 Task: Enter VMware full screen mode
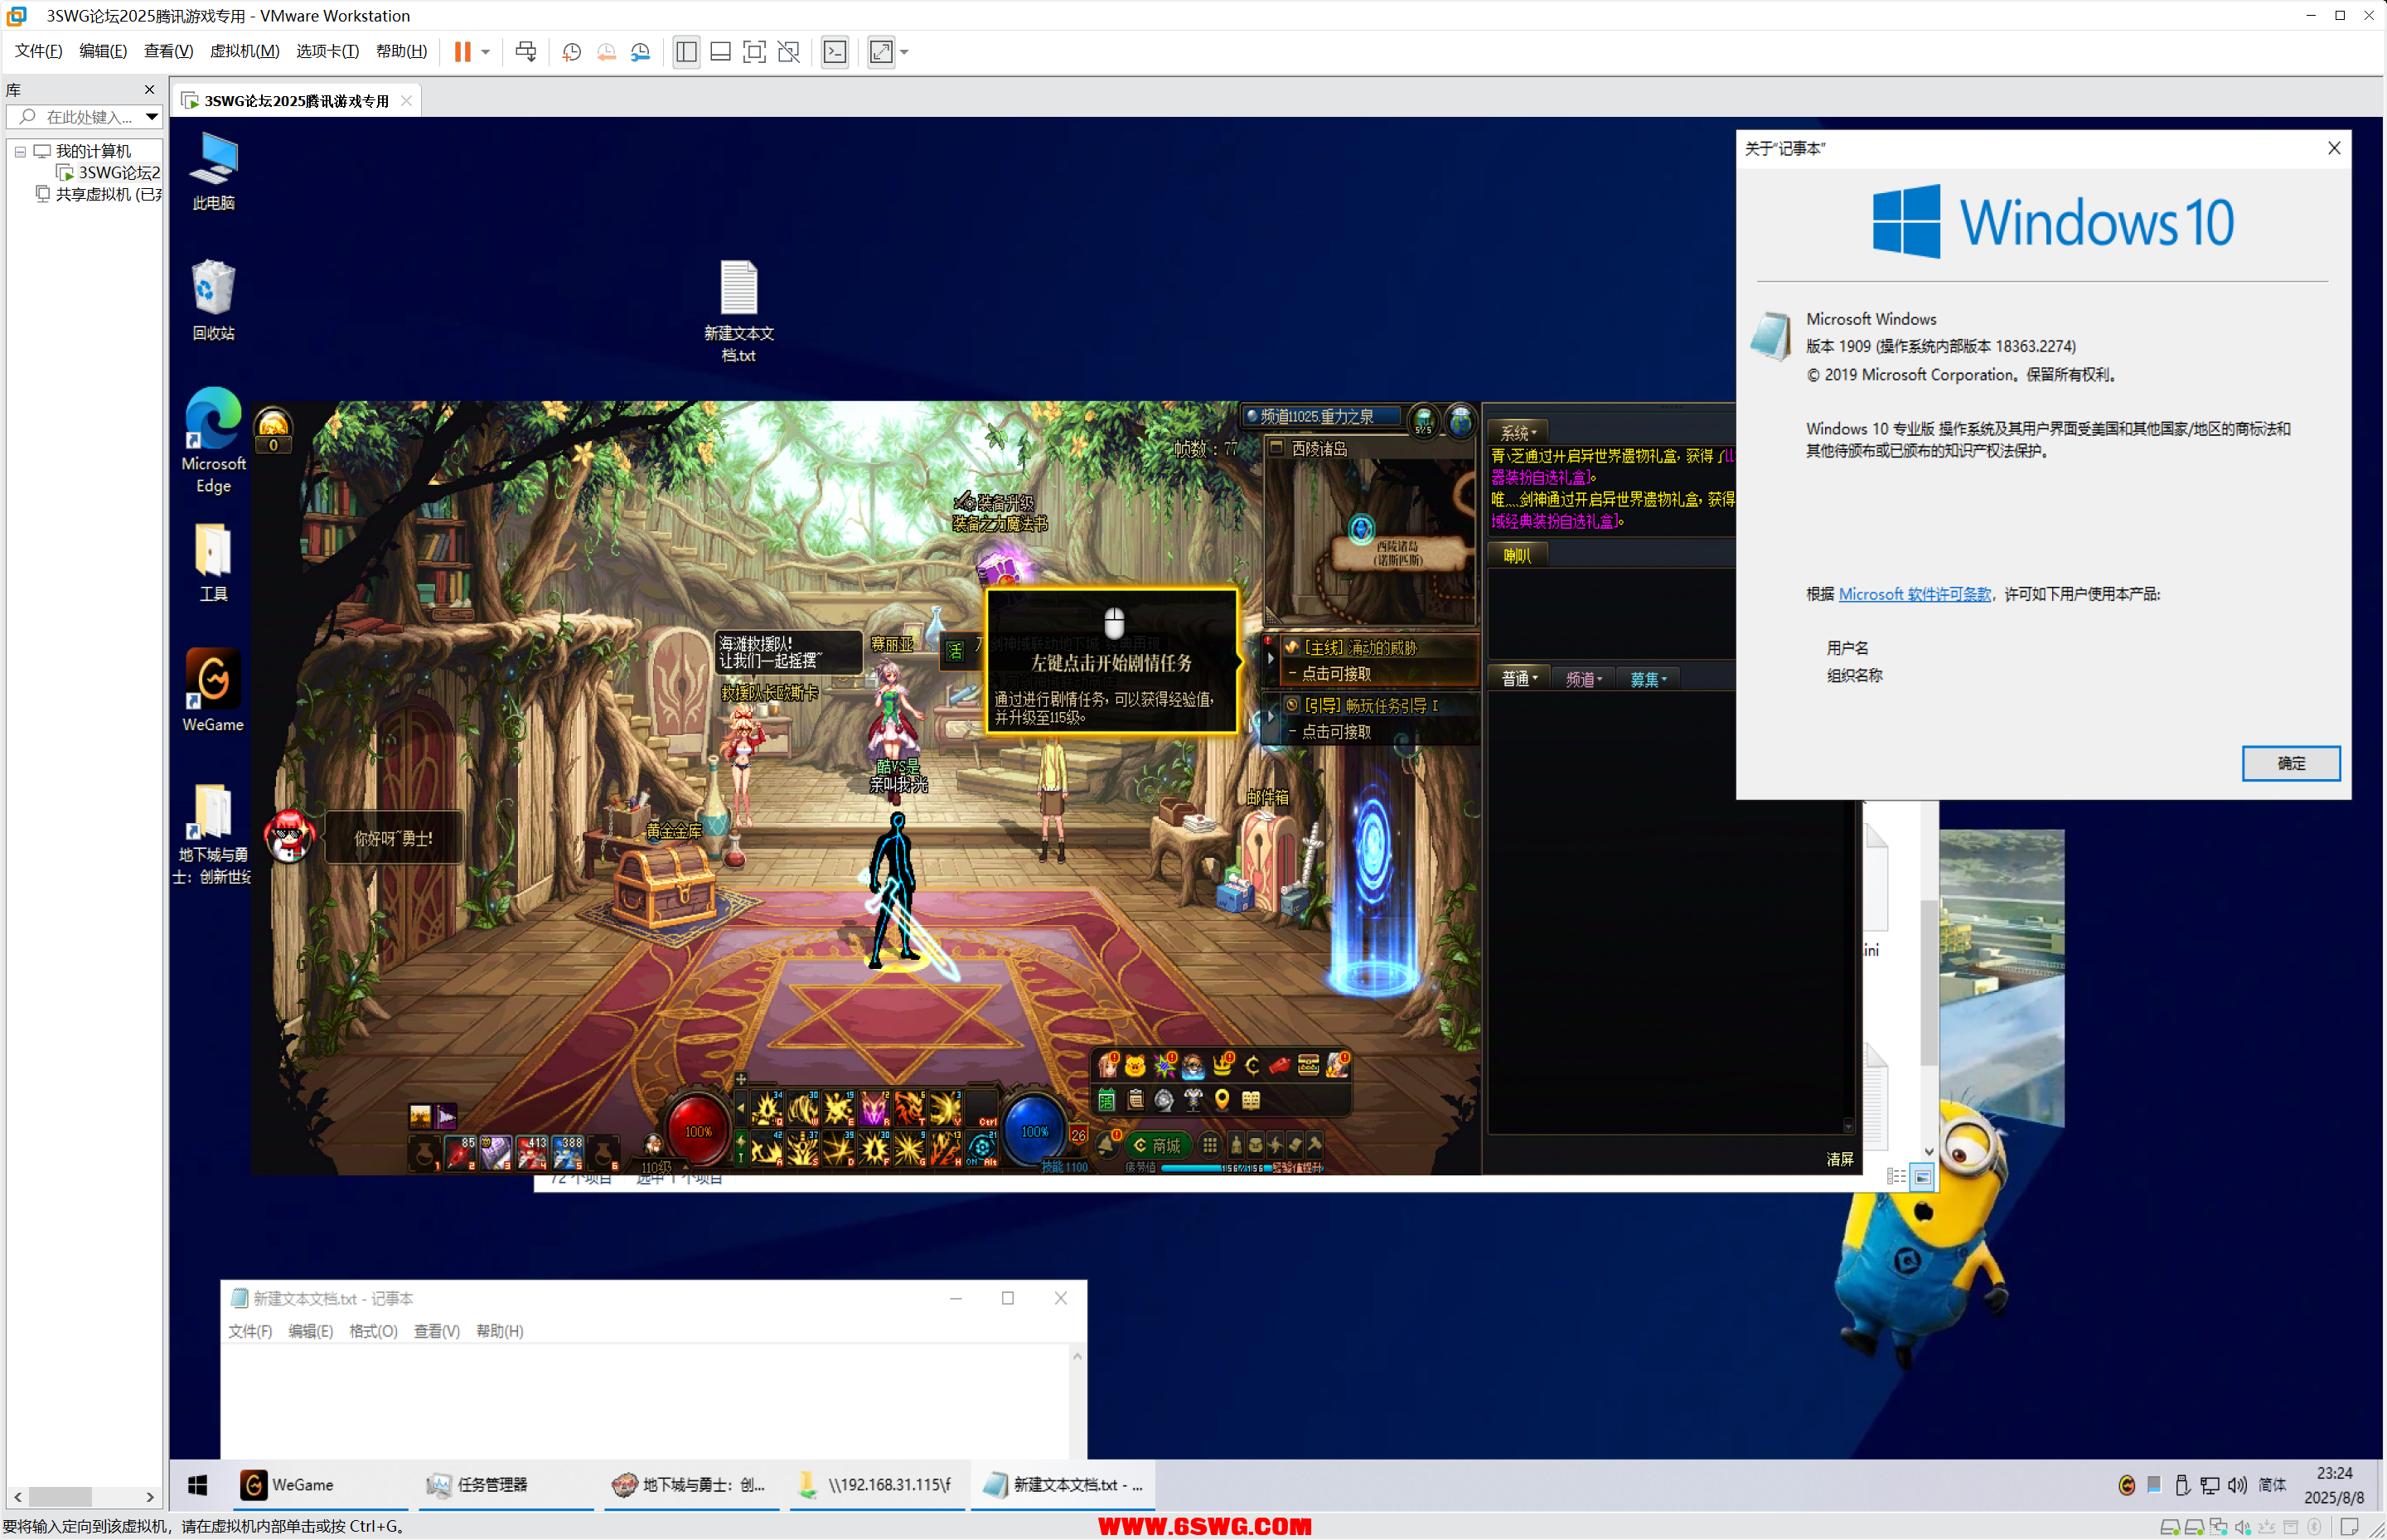[755, 52]
